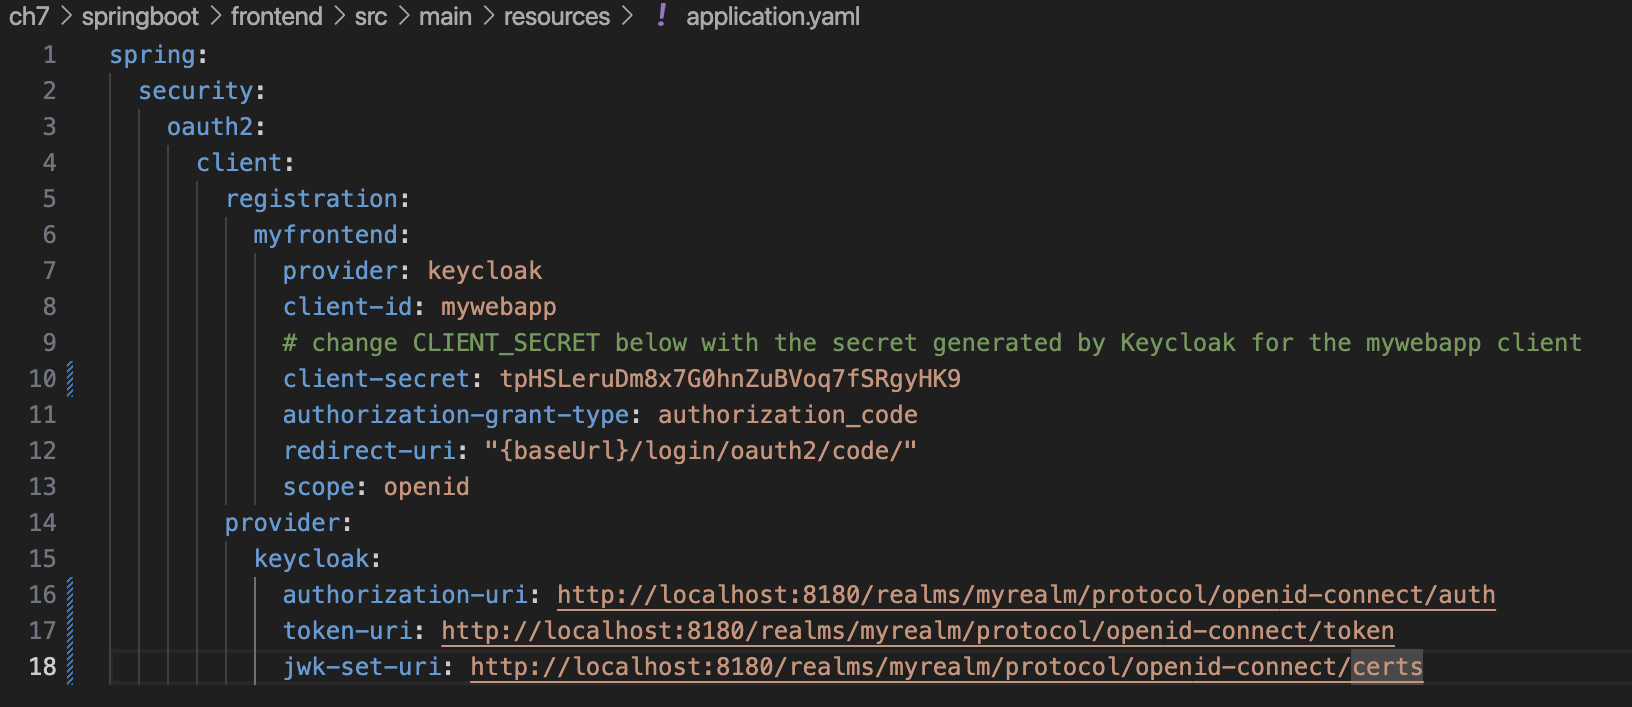The width and height of the screenshot is (1632, 707).
Task: Click the value 'openid' on line 13
Action: 427,487
